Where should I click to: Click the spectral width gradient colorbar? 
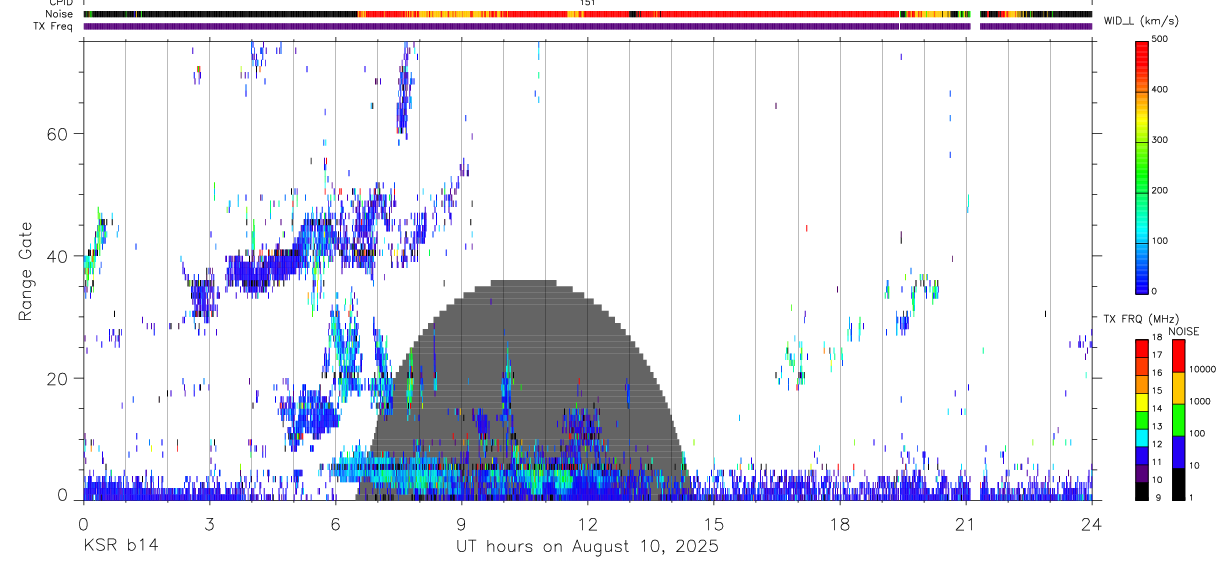tap(1142, 166)
